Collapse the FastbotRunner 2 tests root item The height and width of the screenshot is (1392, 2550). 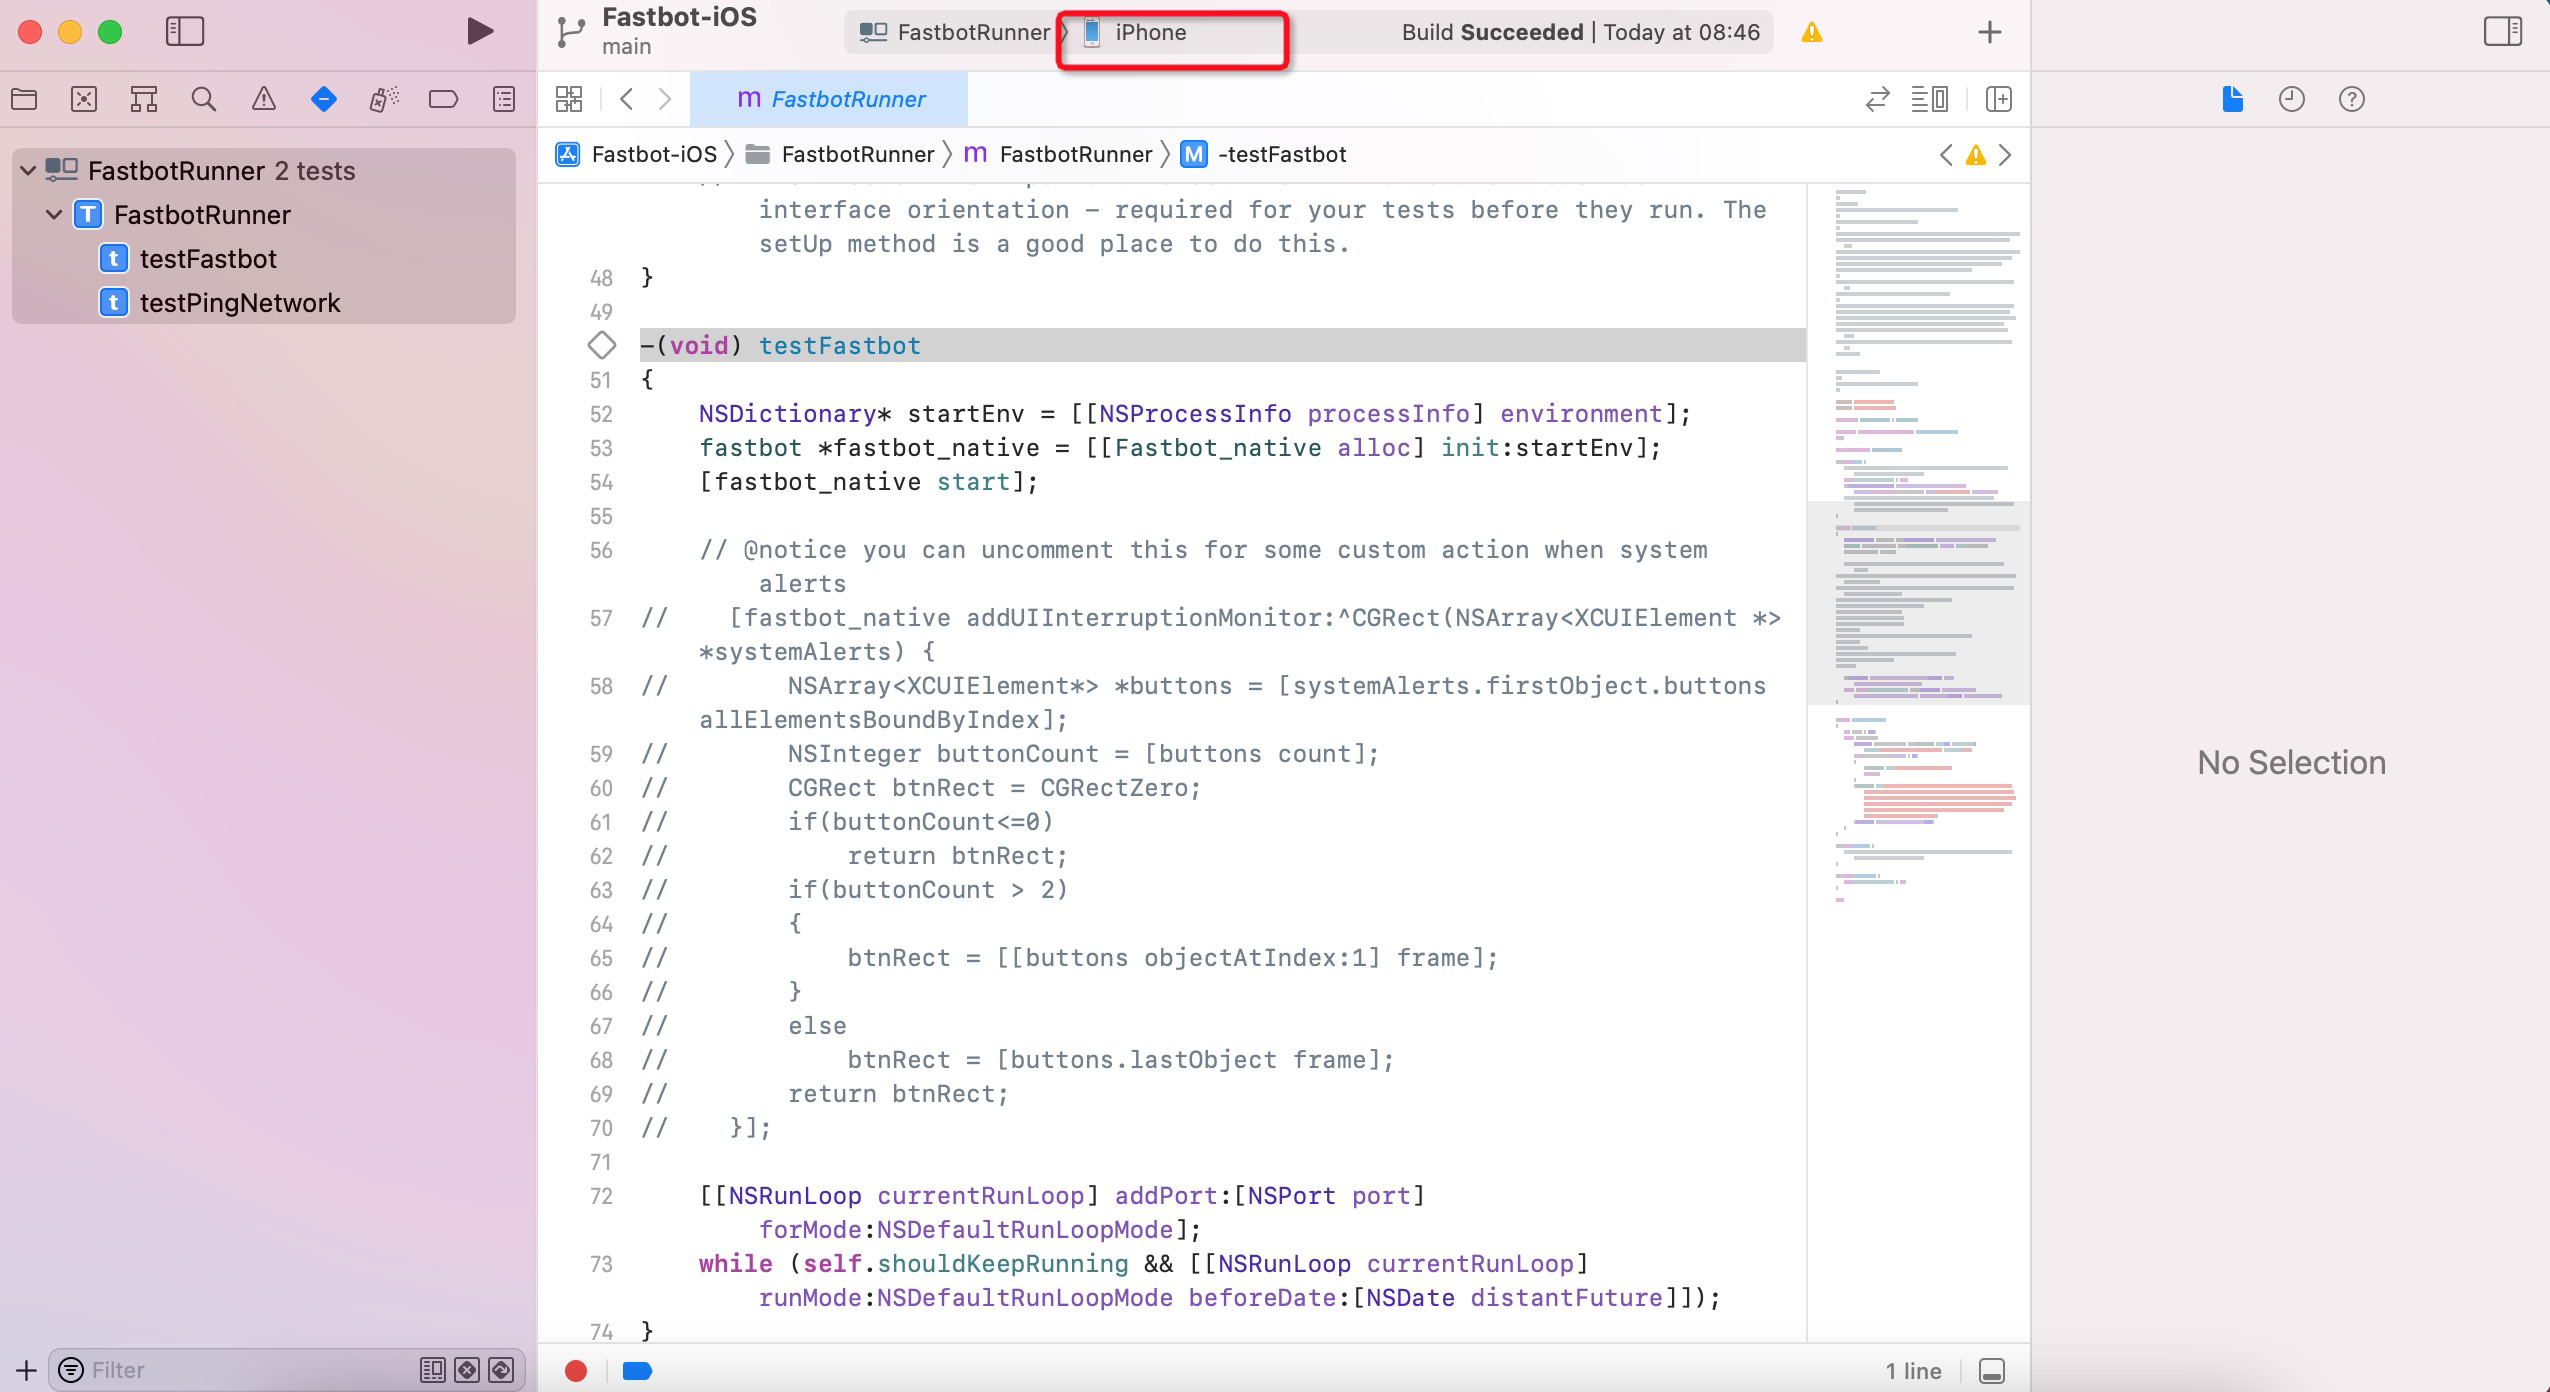tap(27, 170)
